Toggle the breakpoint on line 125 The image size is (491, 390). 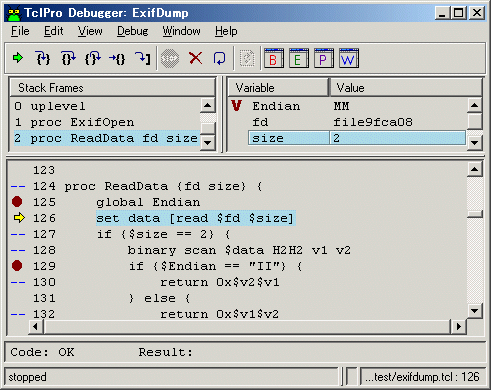coord(17,202)
